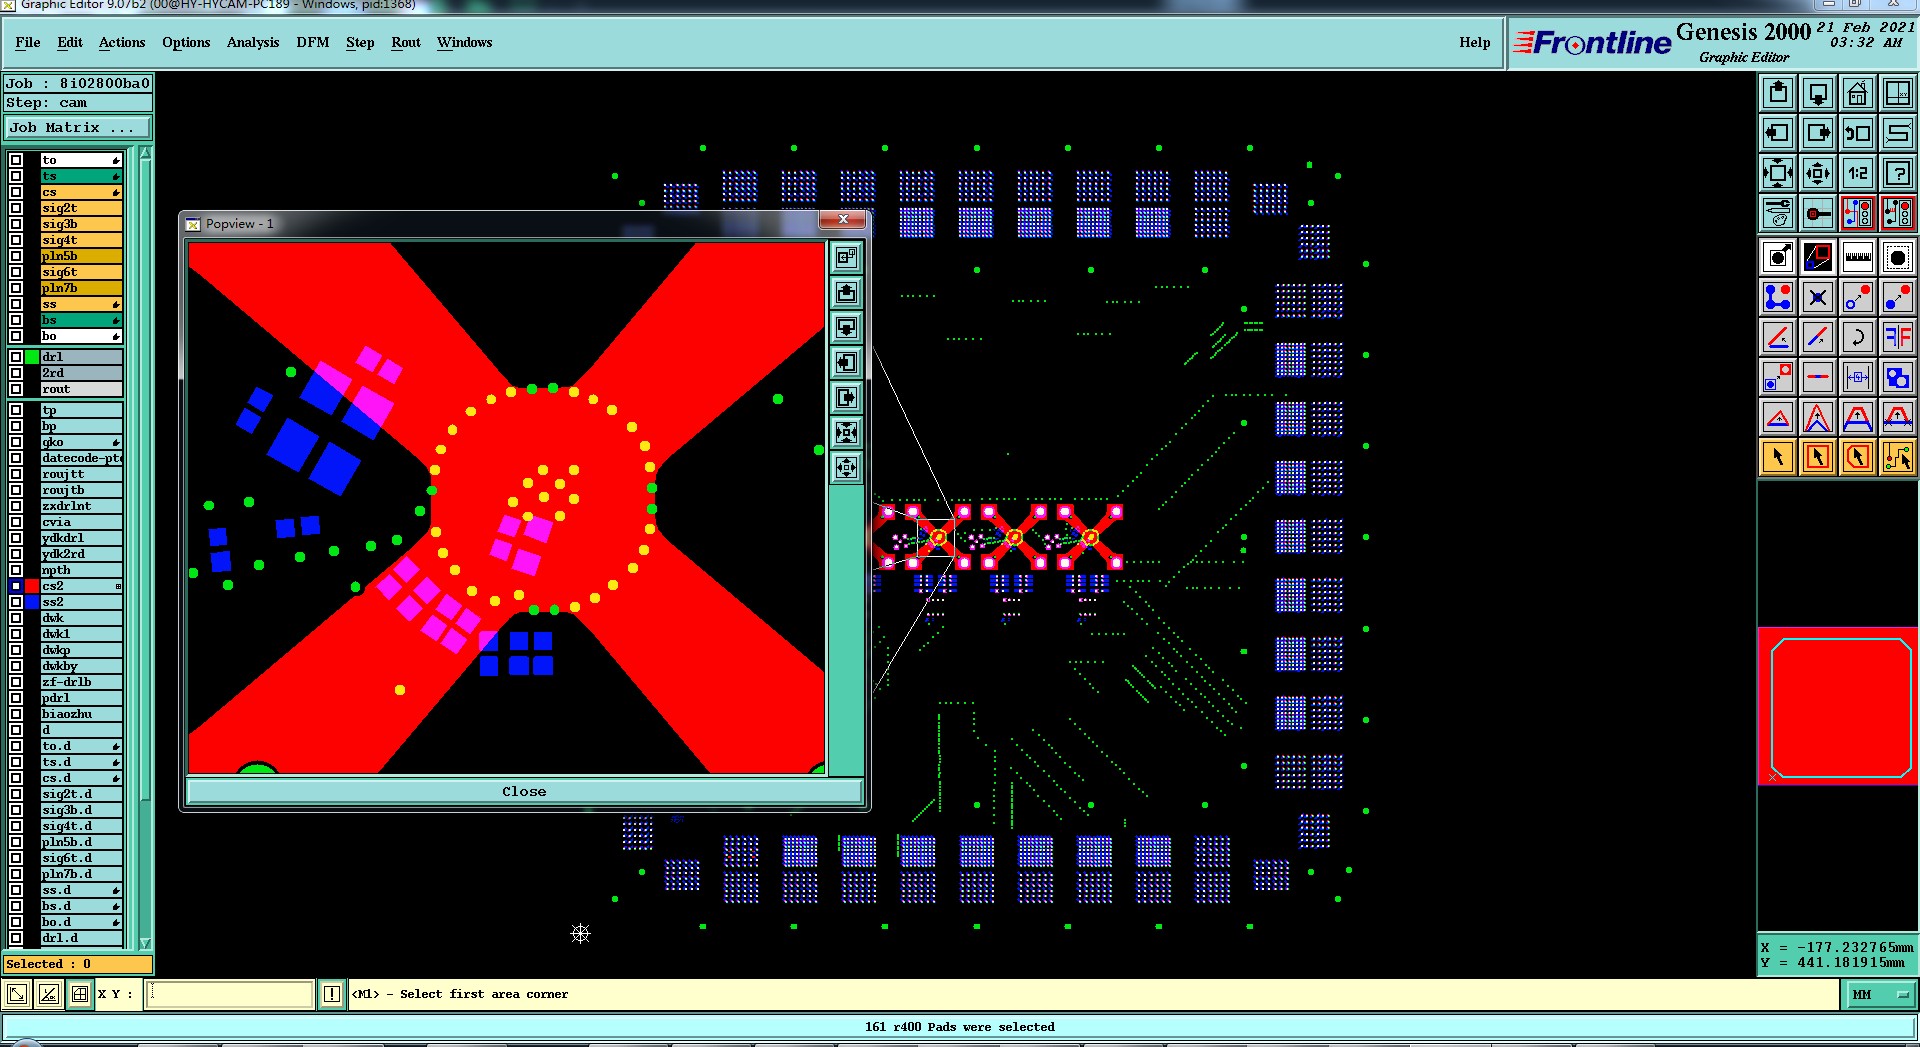Click the delete feature X icon
1920x1047 pixels.
click(x=1818, y=297)
